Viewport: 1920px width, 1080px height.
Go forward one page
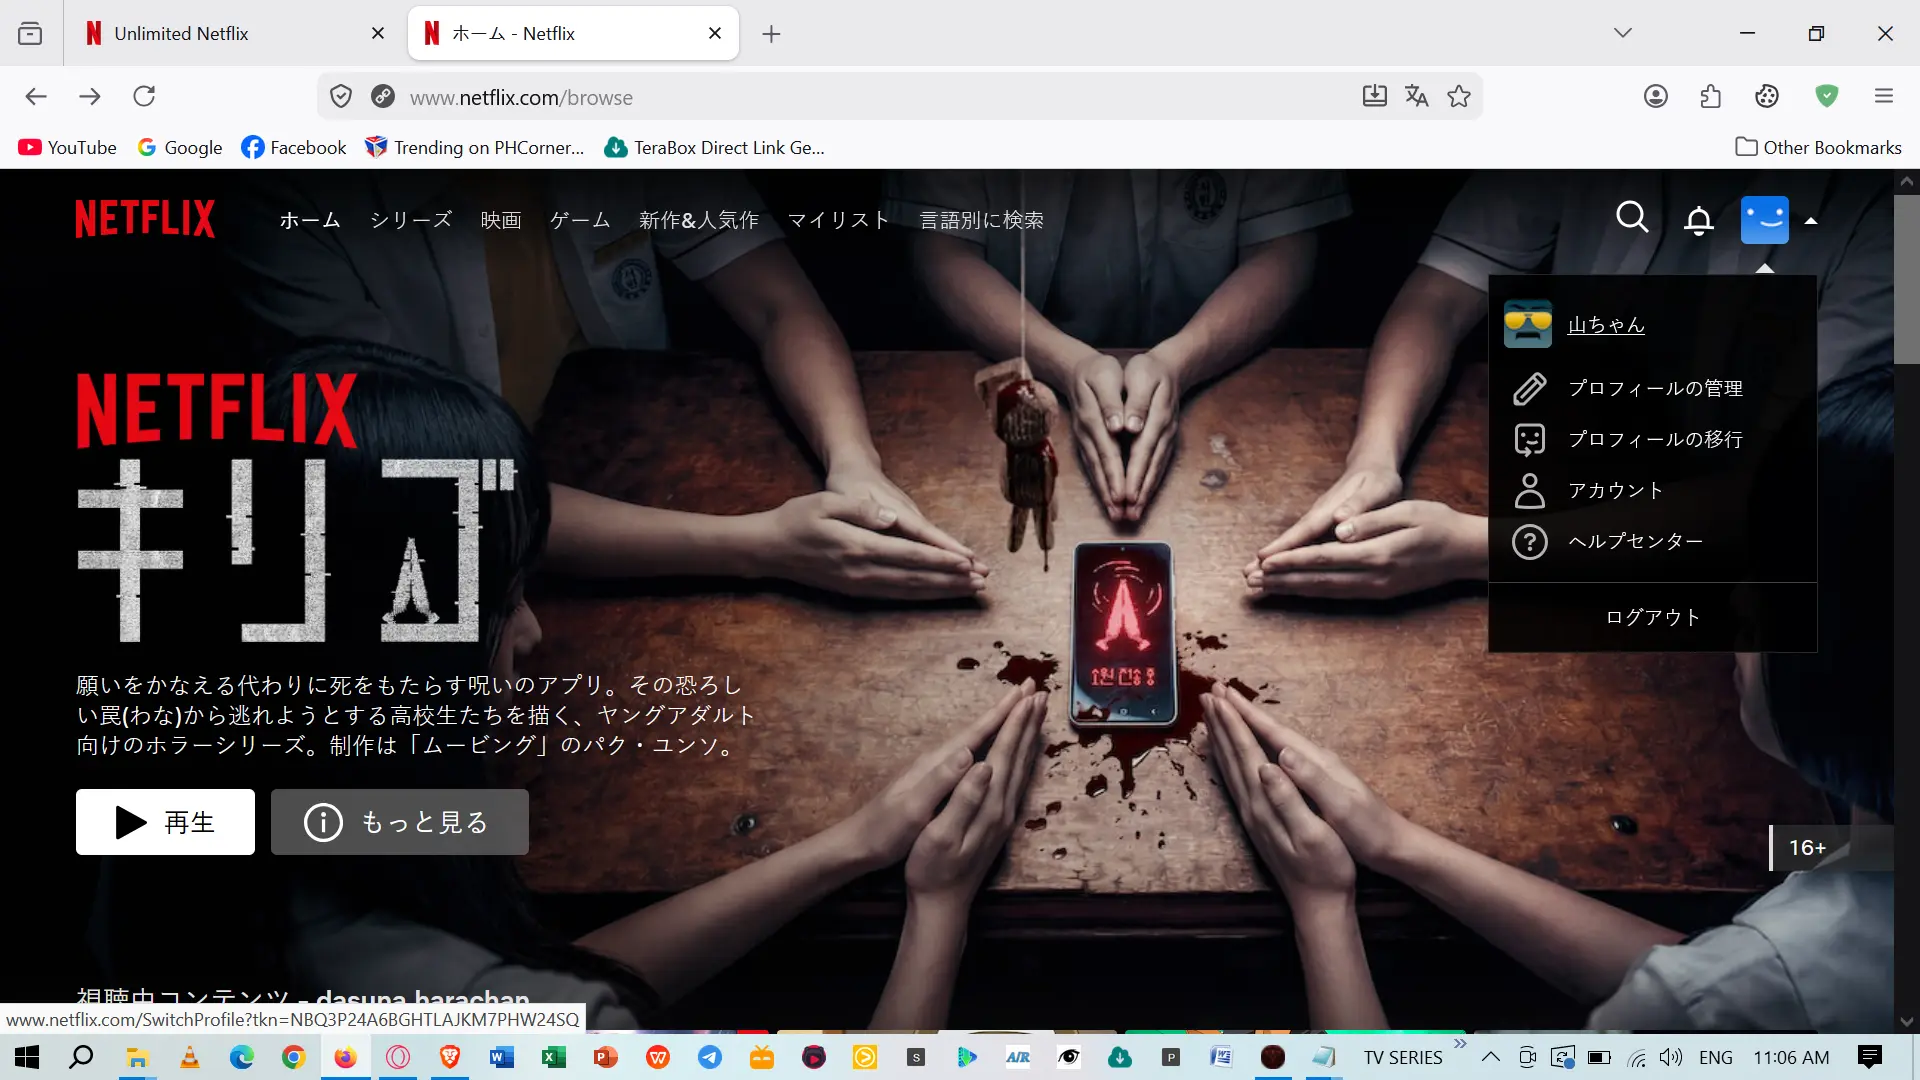[90, 97]
